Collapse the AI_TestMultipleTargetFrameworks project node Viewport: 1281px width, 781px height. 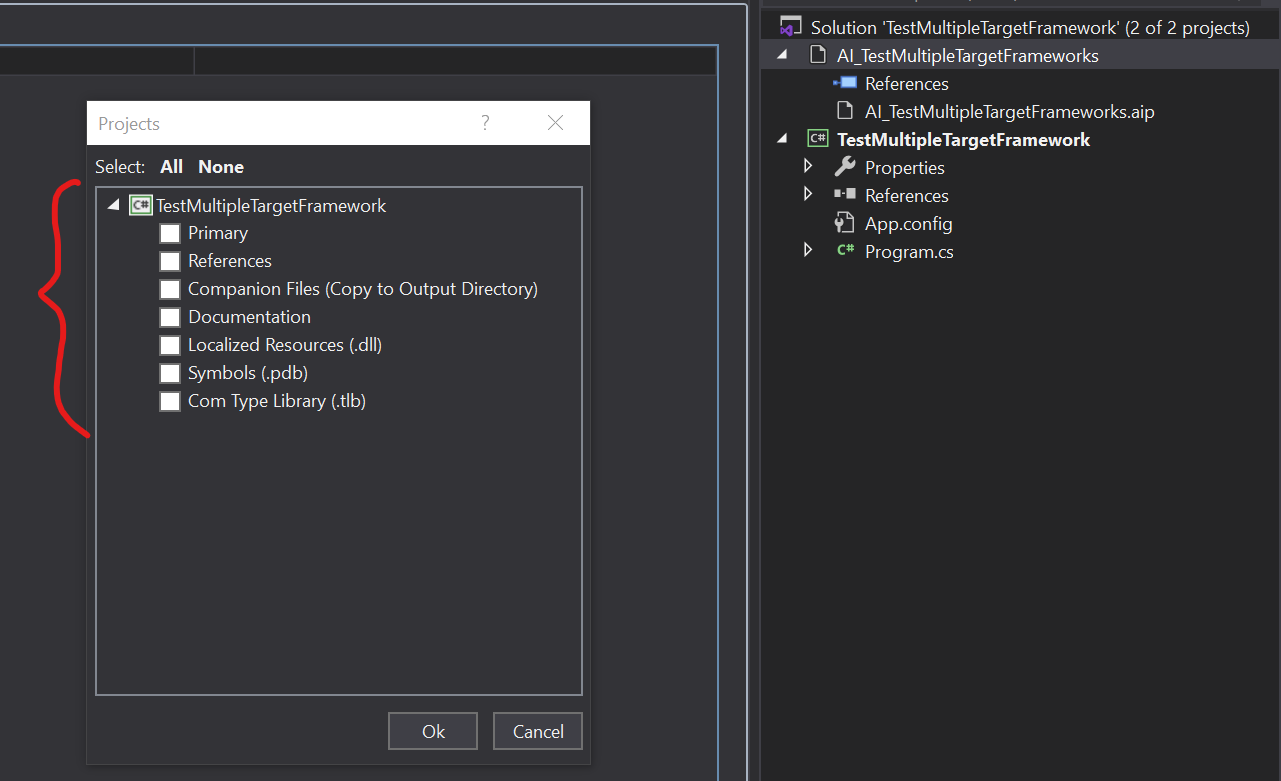(x=782, y=55)
